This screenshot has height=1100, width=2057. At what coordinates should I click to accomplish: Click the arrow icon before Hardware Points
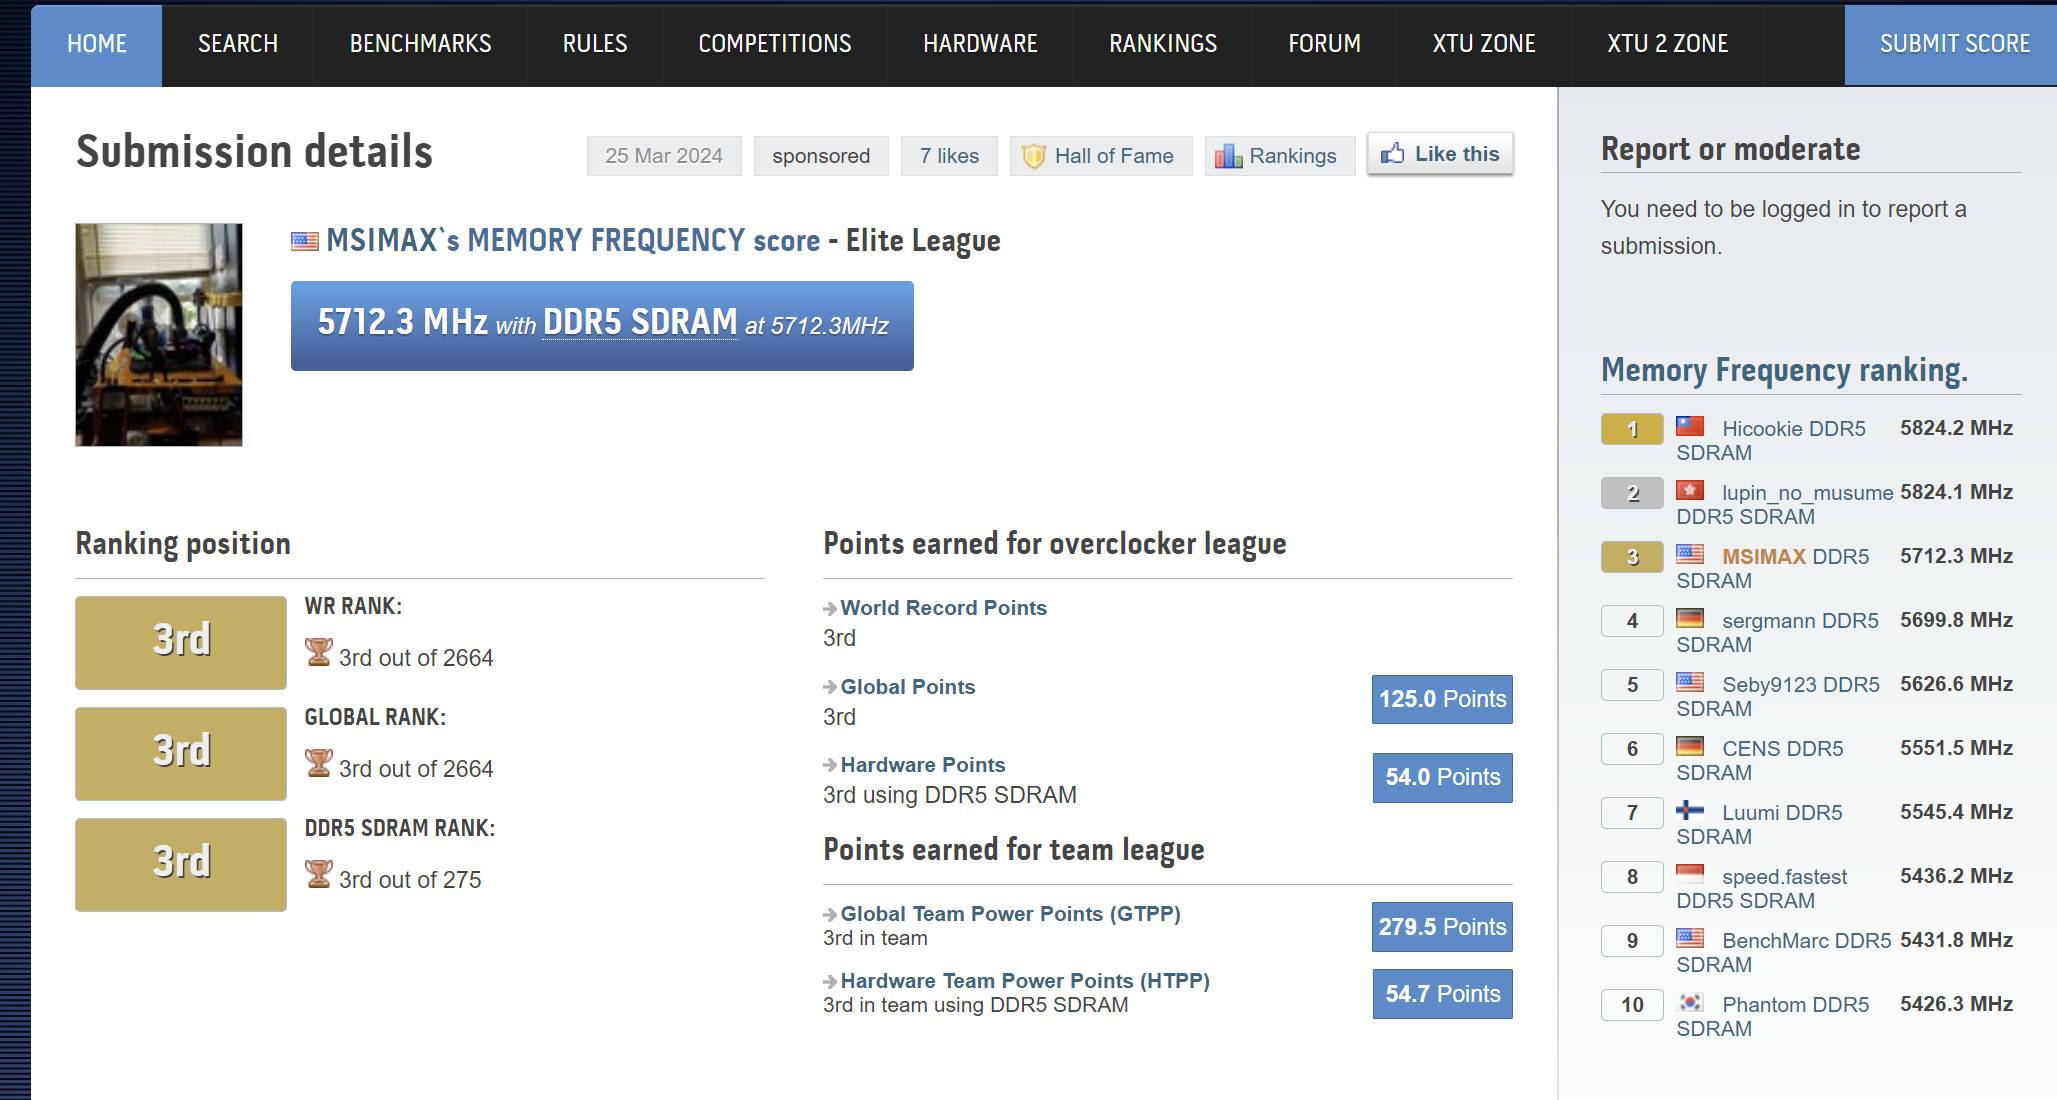[830, 765]
